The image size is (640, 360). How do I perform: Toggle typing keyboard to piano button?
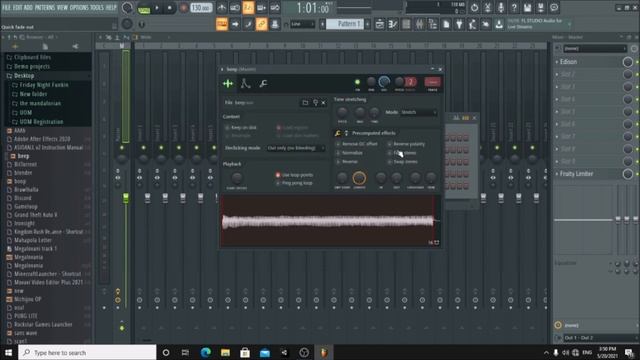click(x=222, y=24)
